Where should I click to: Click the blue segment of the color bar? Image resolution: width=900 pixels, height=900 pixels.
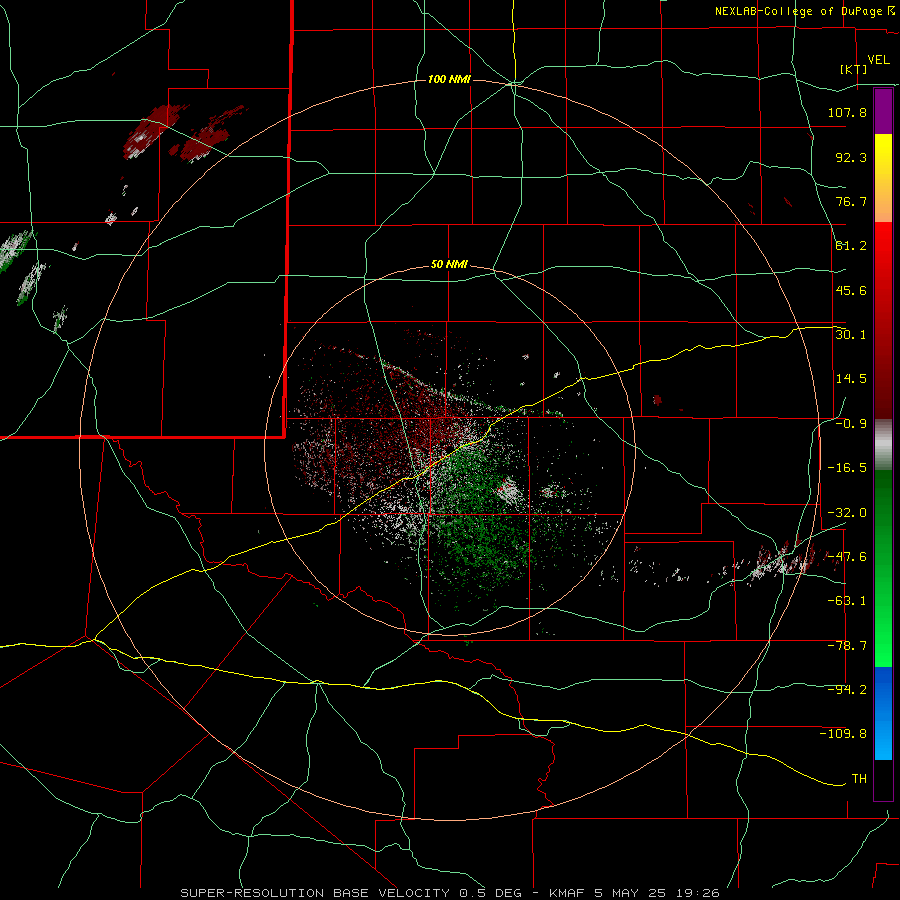pyautogui.click(x=883, y=713)
